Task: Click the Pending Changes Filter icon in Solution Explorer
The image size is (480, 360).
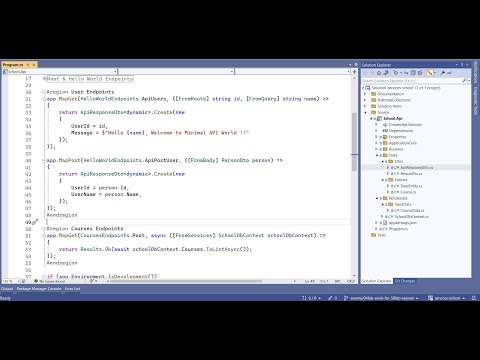Action: click(396, 73)
